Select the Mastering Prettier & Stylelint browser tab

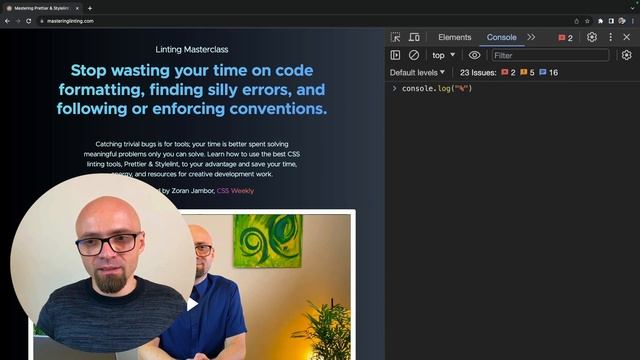click(42, 8)
